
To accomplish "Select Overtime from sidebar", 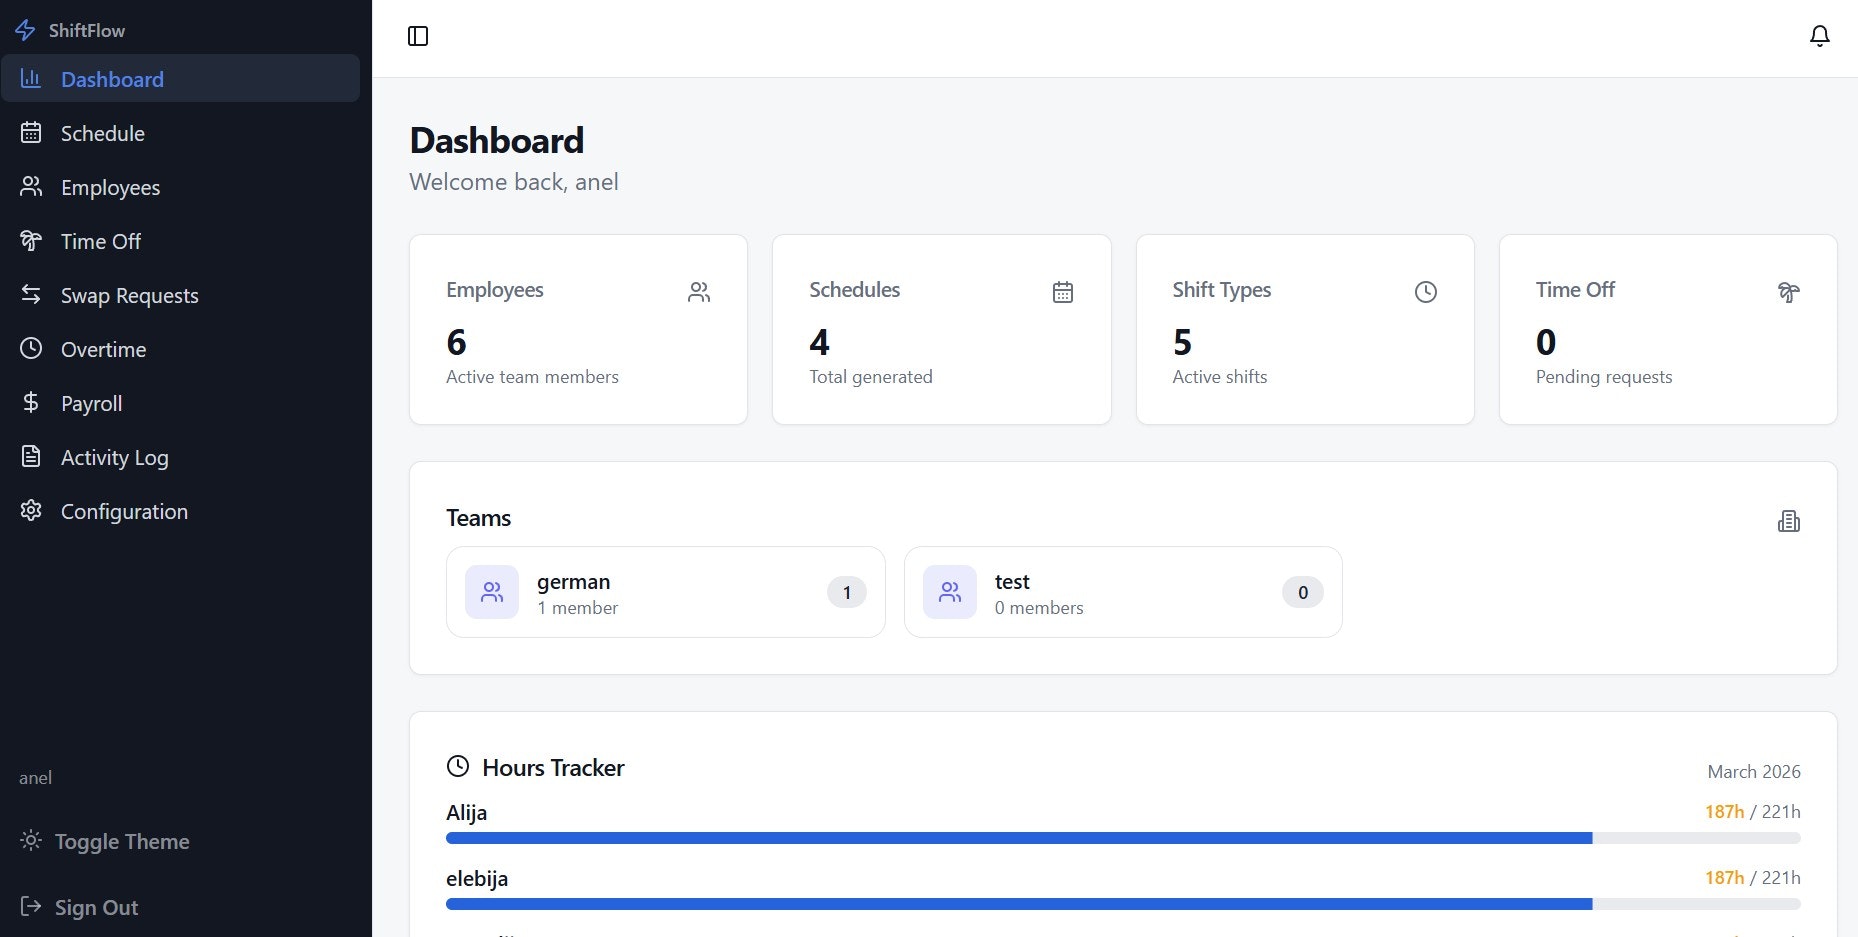I will point(180,349).
